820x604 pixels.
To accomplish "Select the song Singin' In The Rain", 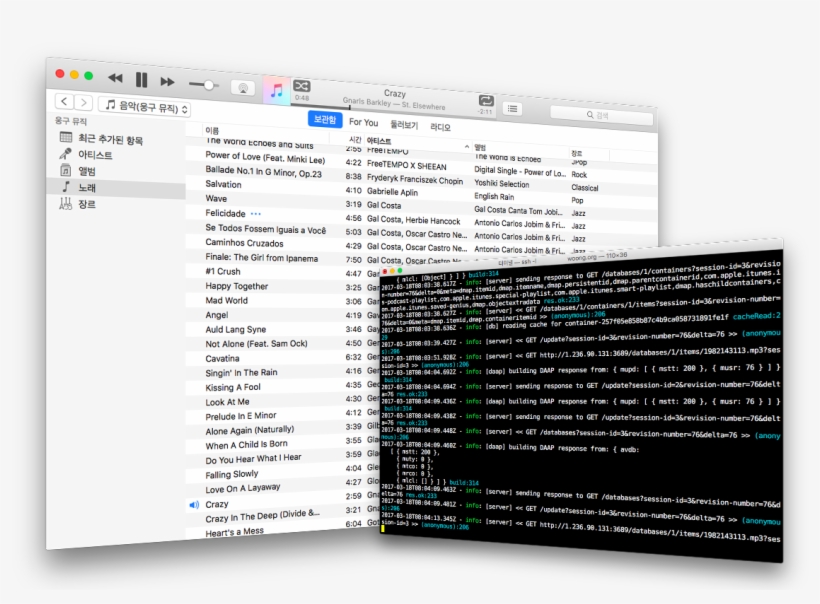I will click(241, 372).
